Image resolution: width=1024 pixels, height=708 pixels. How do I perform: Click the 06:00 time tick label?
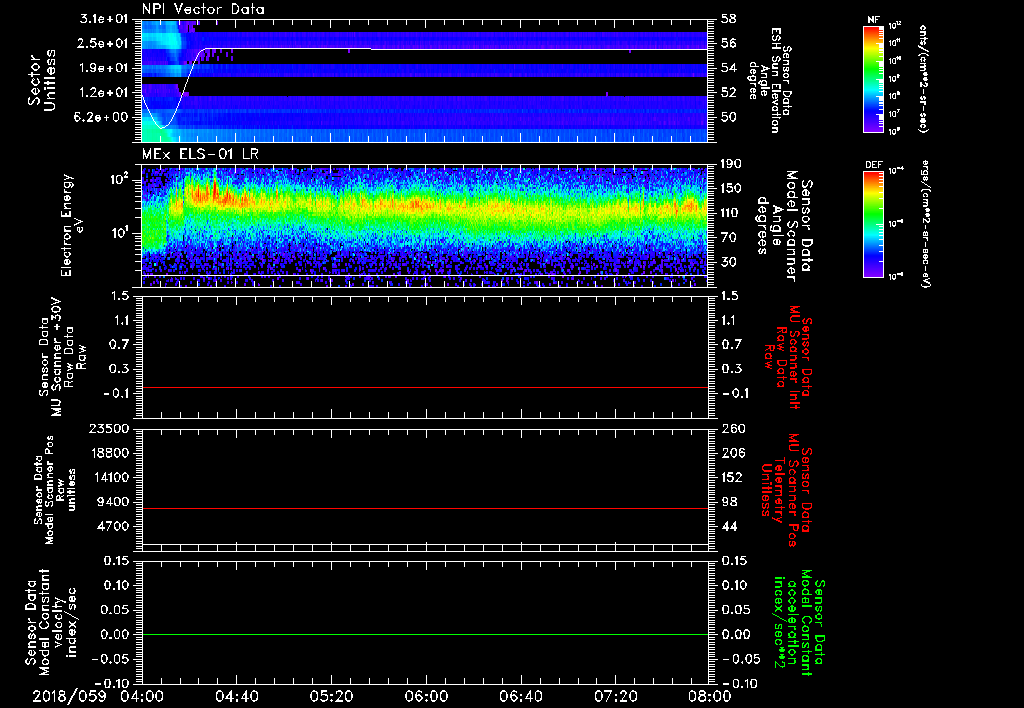click(x=425, y=696)
